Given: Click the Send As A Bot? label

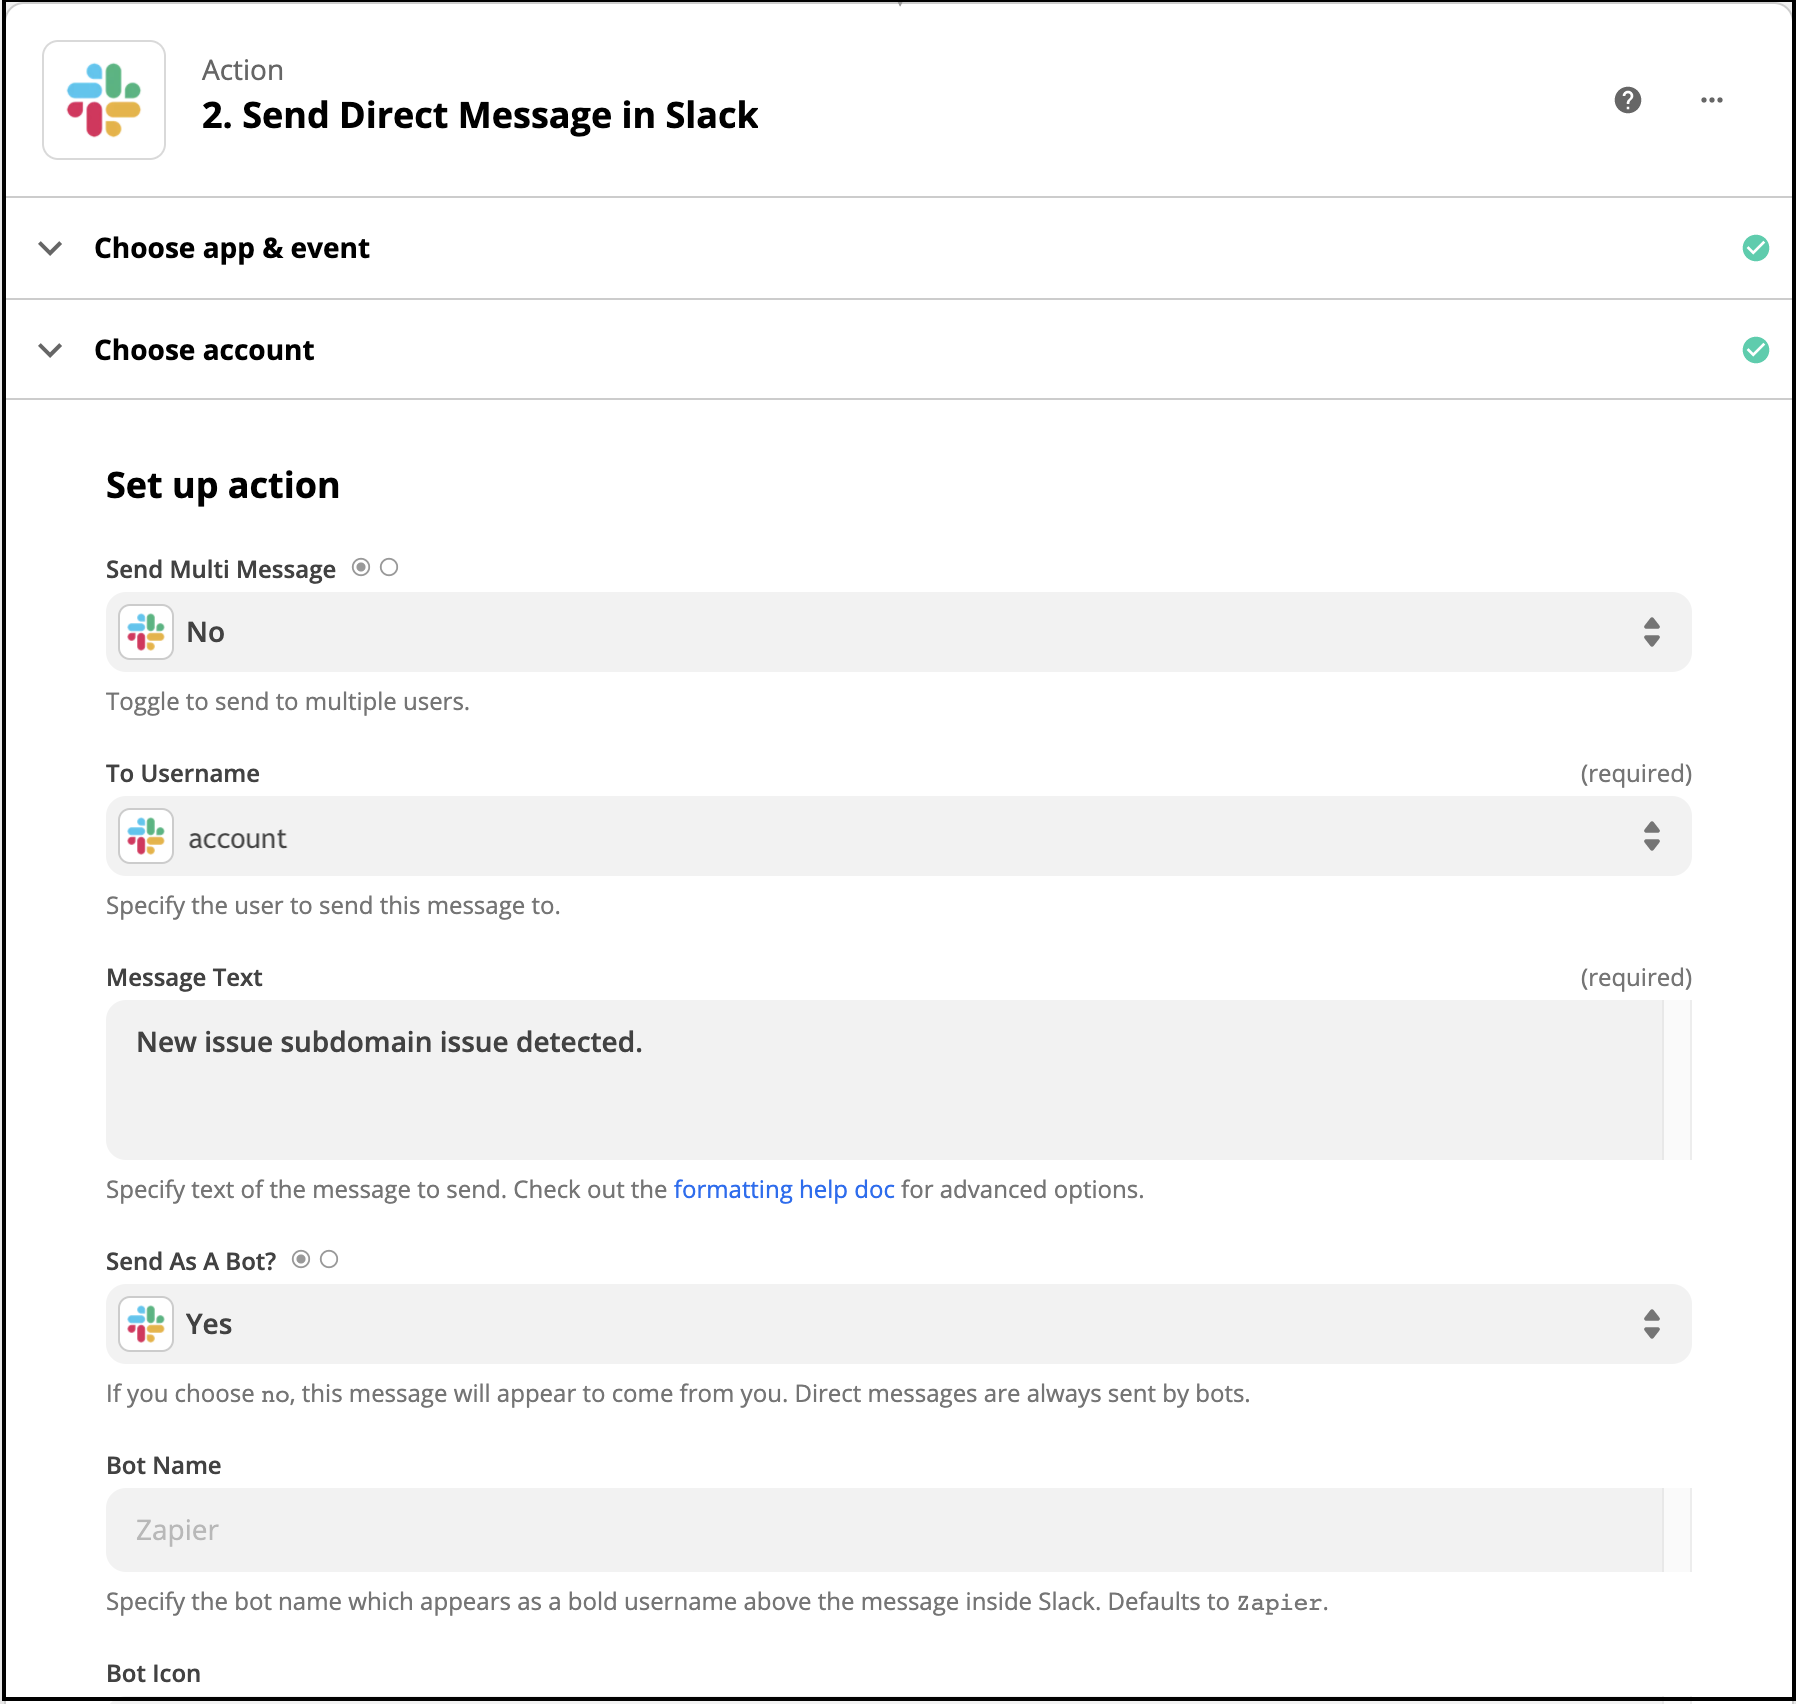Looking at the screenshot, I should point(191,1262).
